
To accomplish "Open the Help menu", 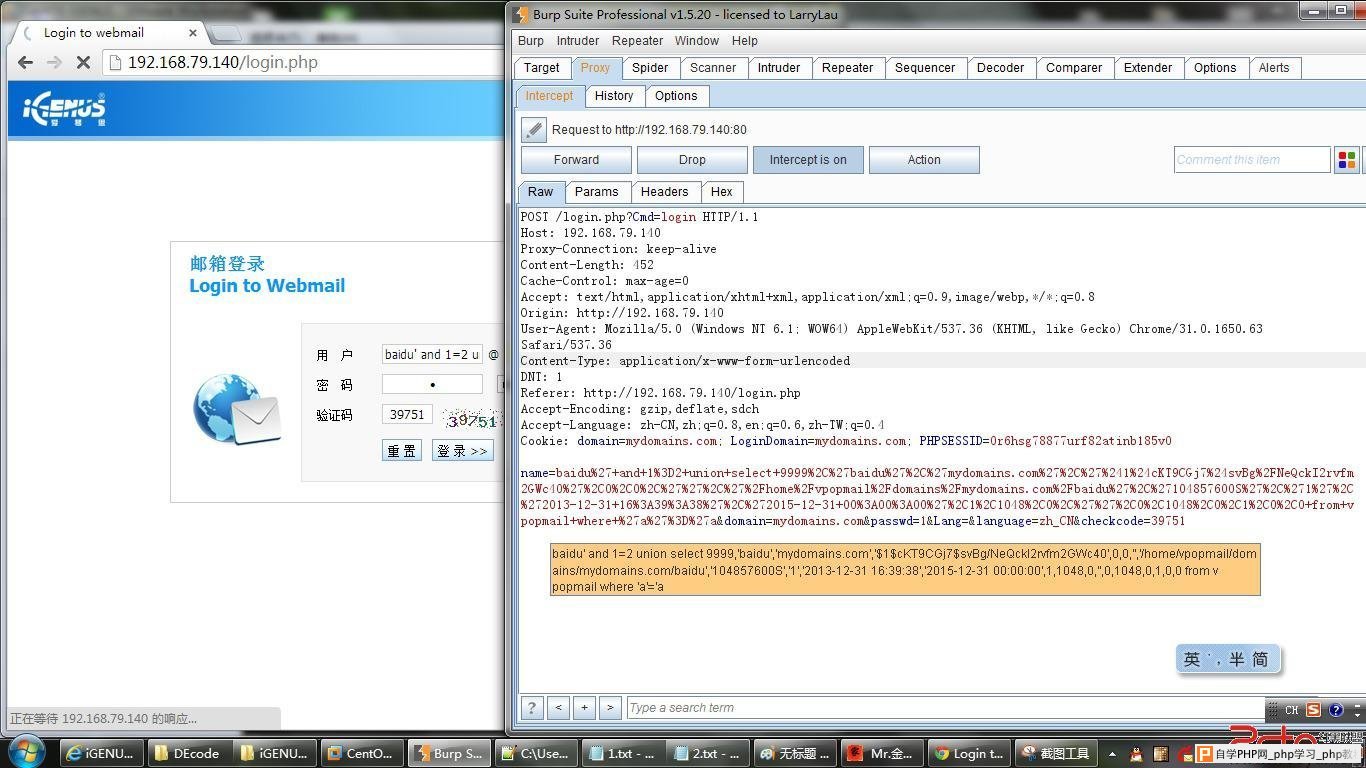I will (x=745, y=41).
